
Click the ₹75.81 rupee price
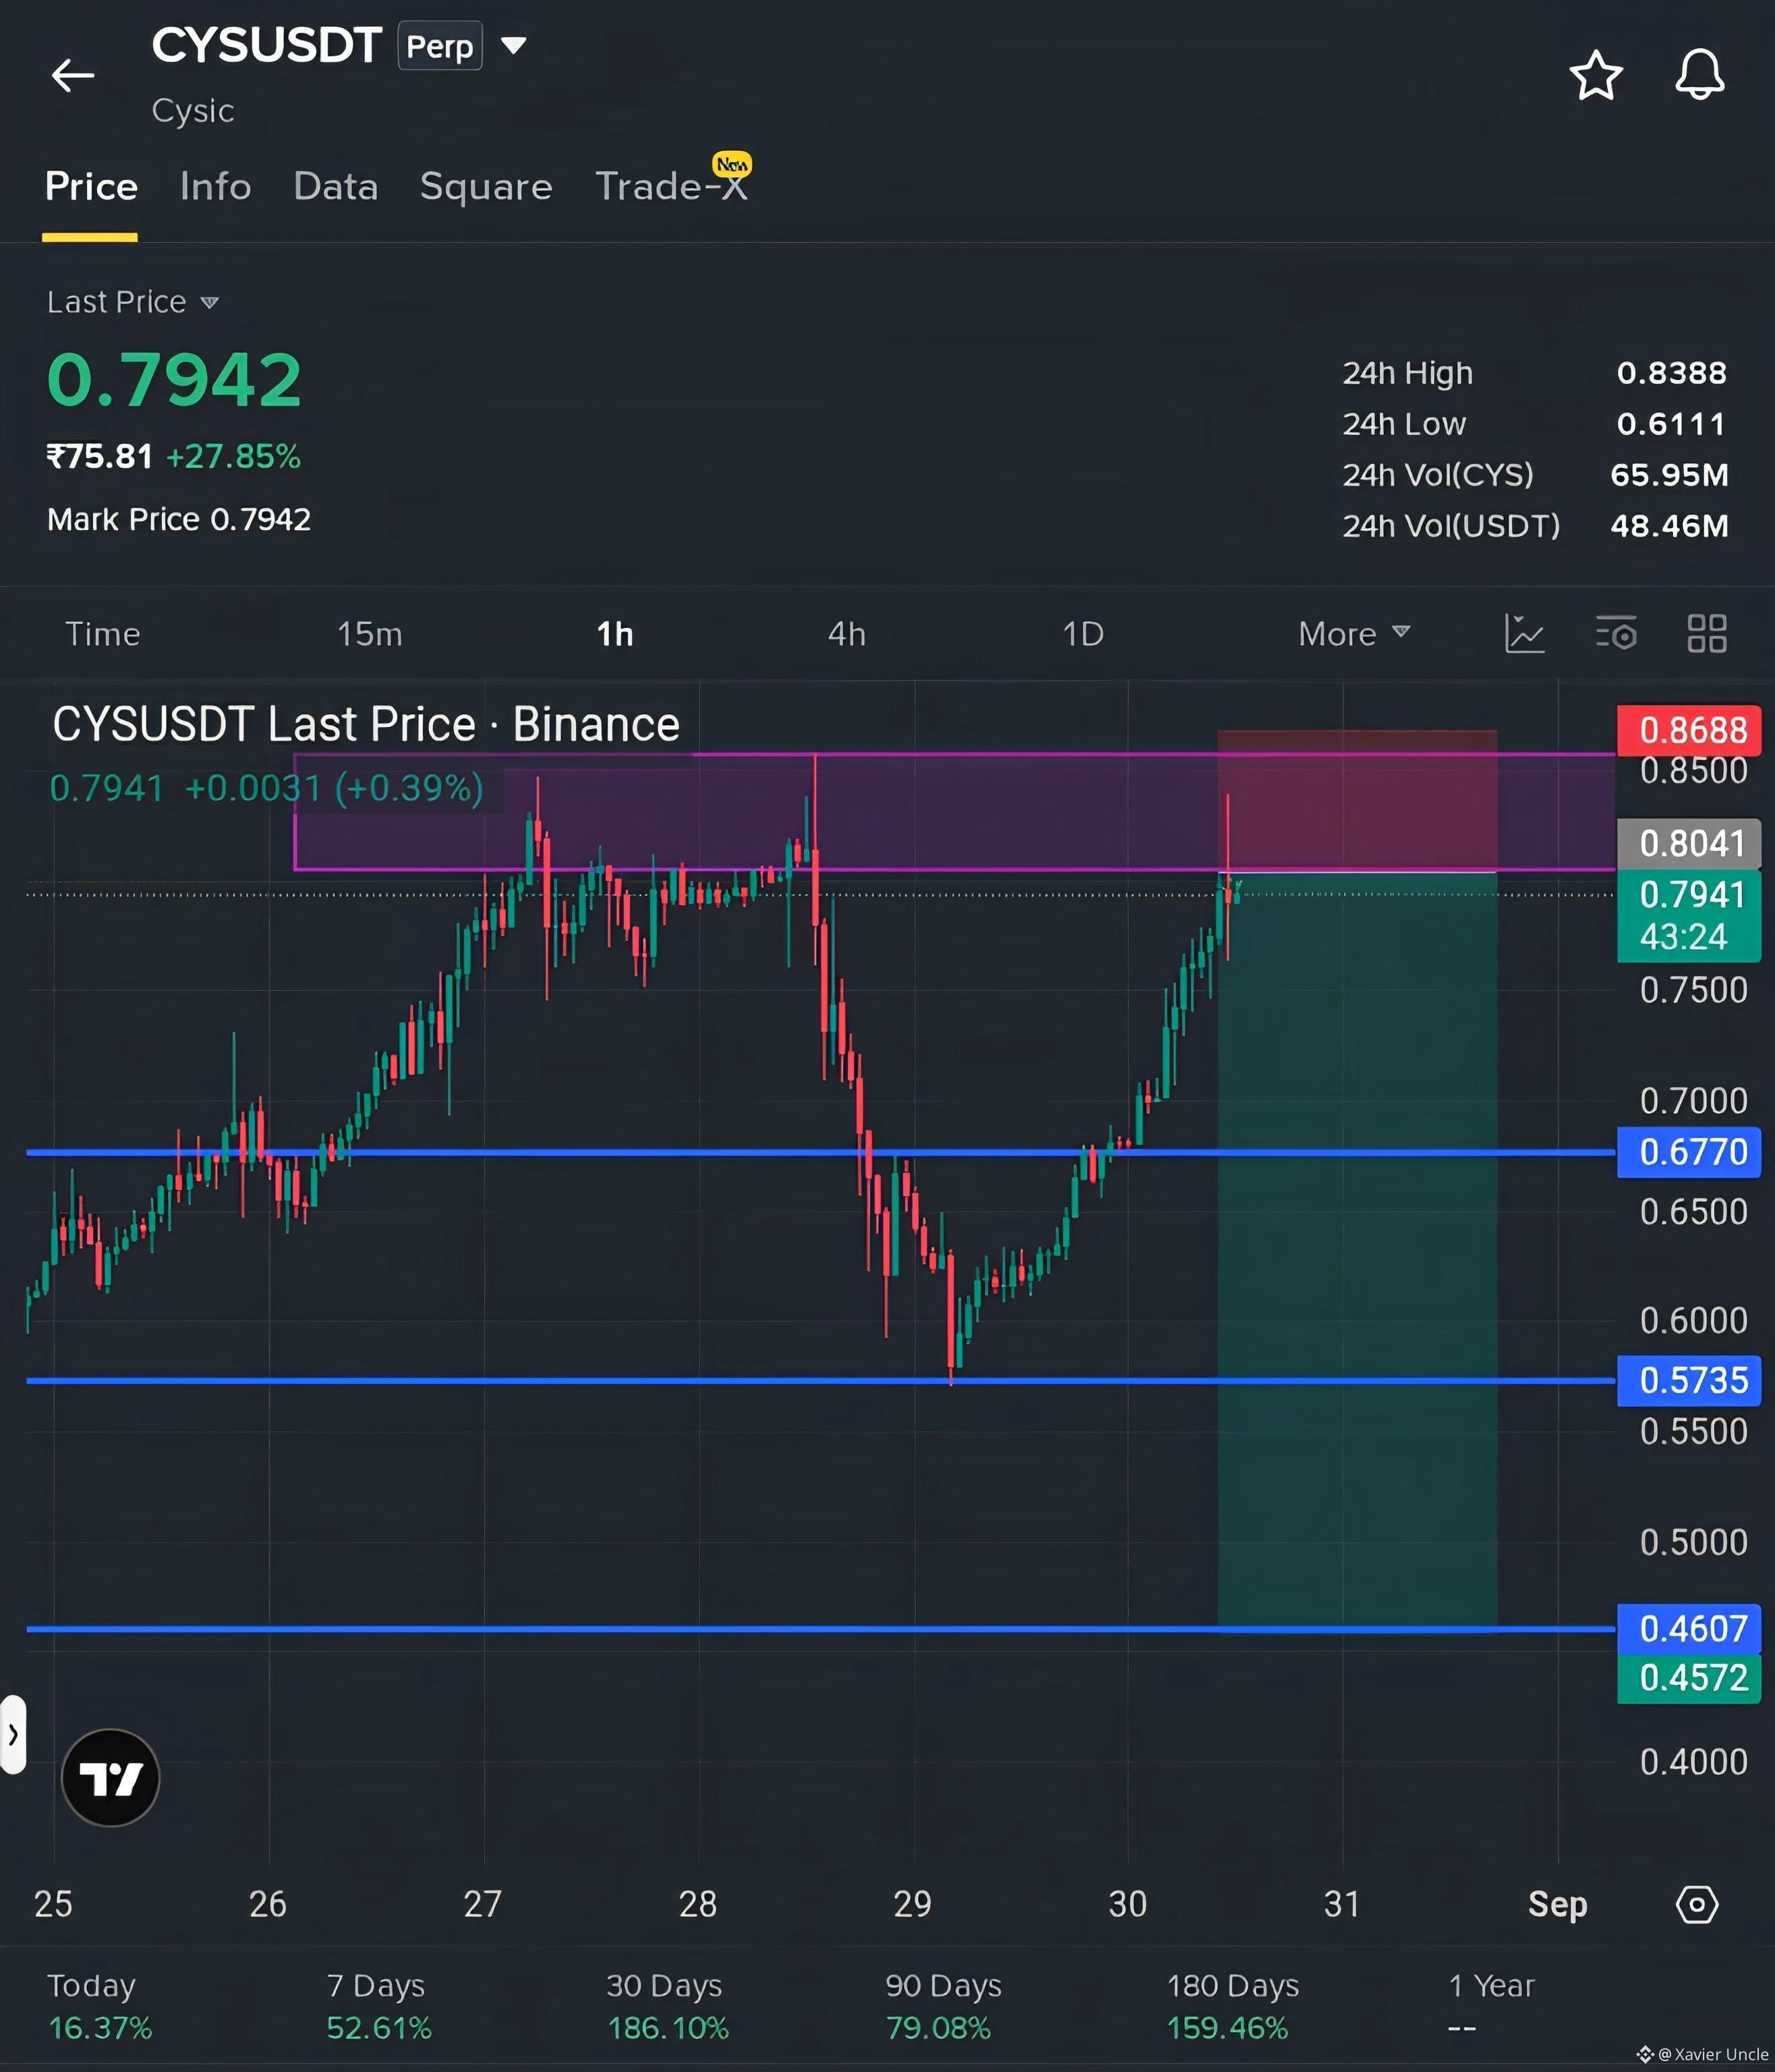pyautogui.click(x=100, y=456)
